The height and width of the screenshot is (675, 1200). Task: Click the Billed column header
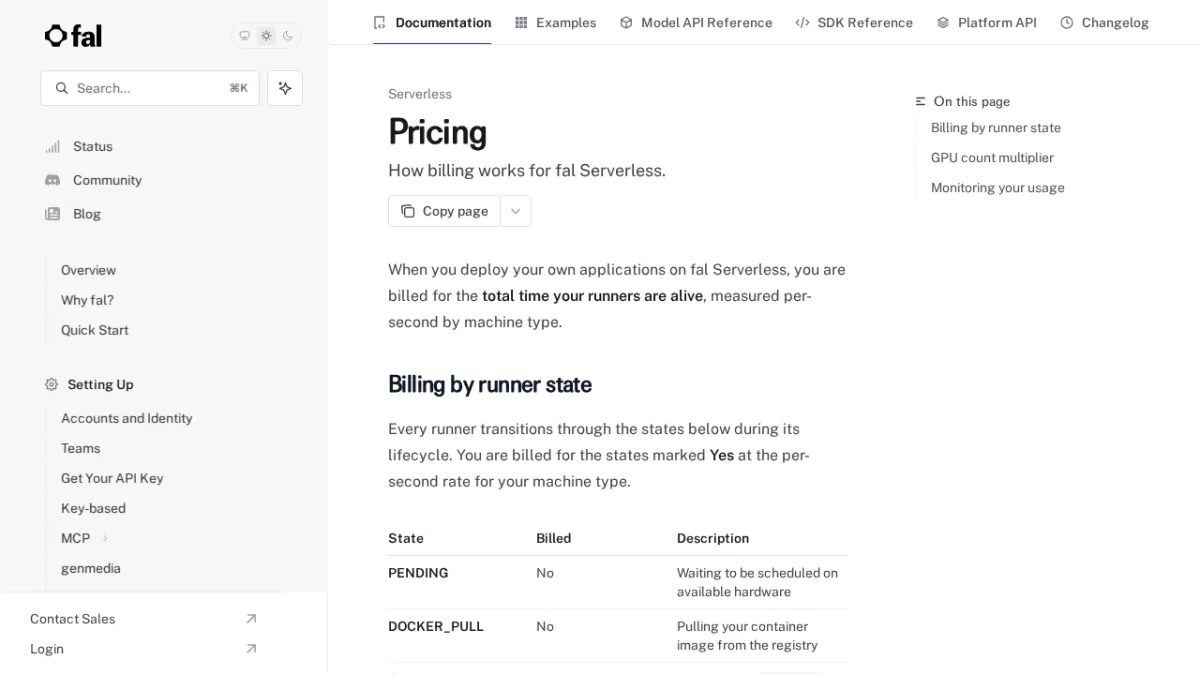click(x=554, y=538)
